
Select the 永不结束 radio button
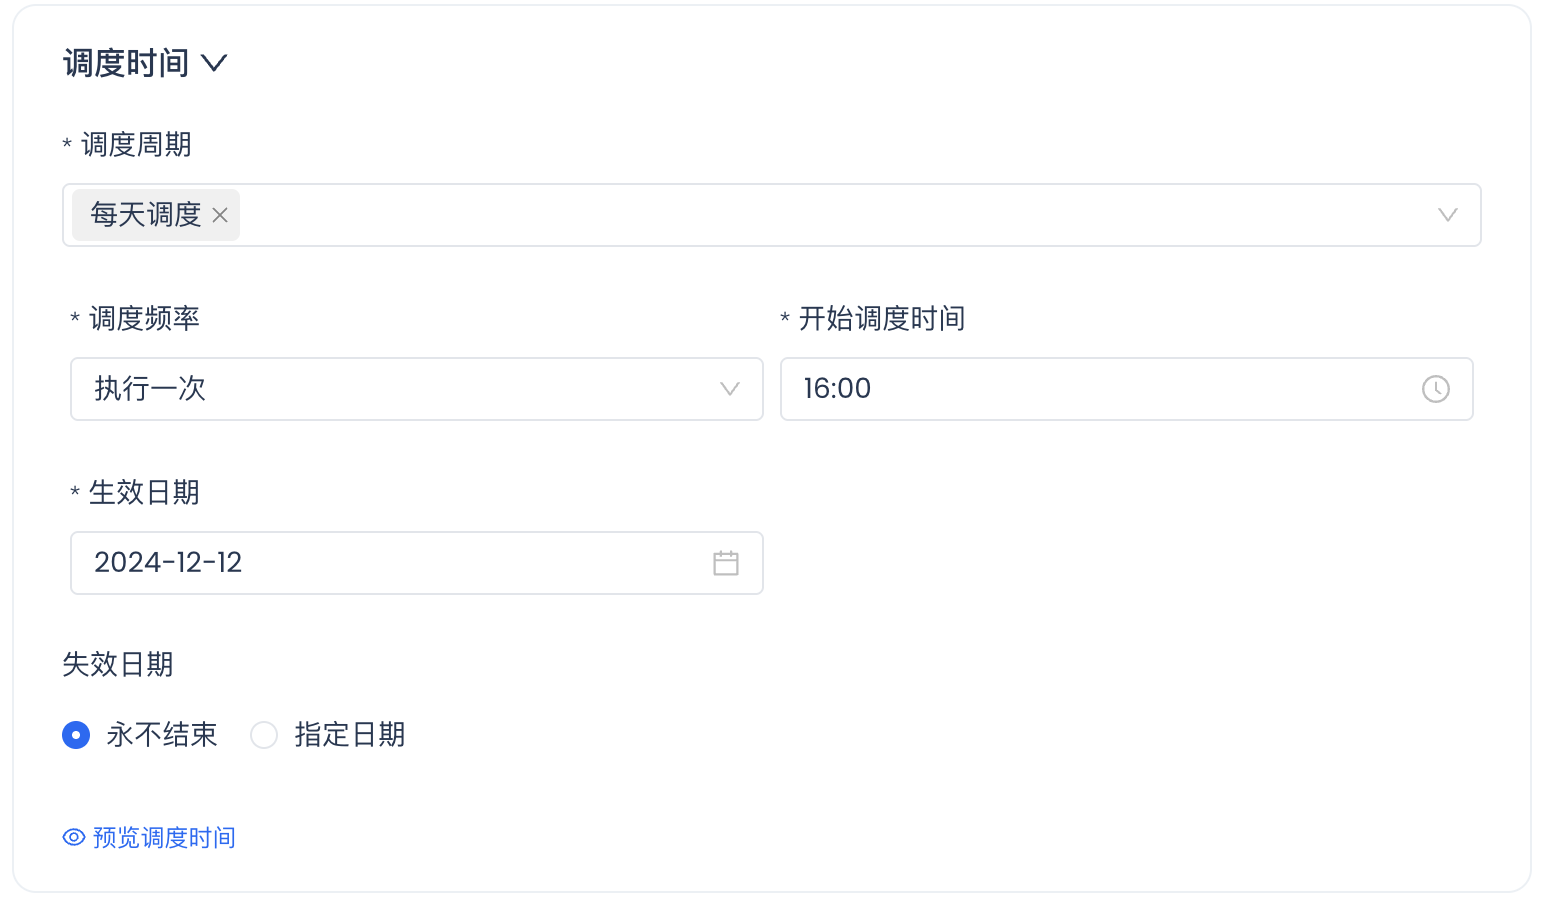tap(76, 735)
